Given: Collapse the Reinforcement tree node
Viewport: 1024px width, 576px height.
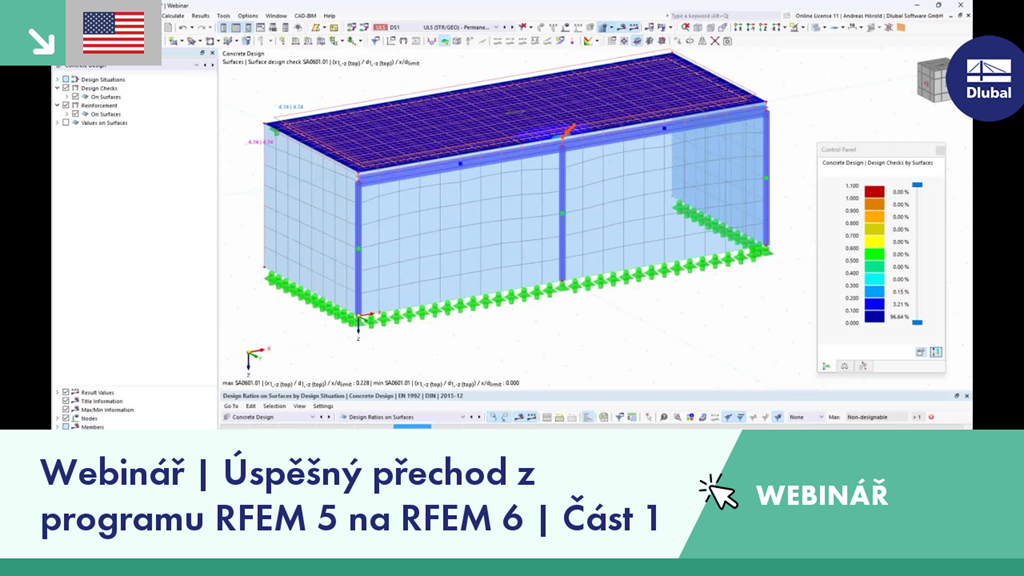Looking at the screenshot, I should [x=57, y=104].
